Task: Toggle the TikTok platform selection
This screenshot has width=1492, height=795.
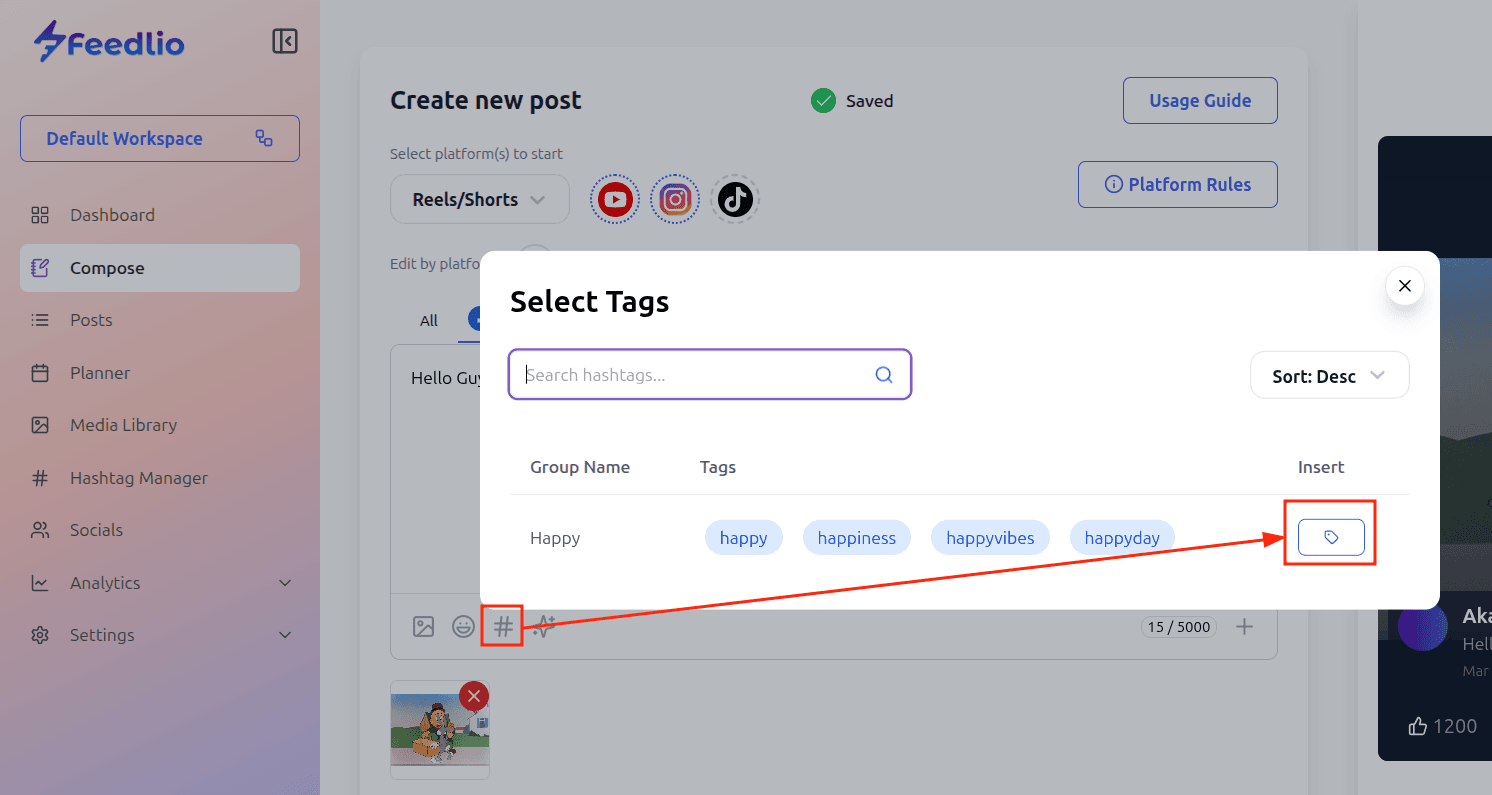Action: point(735,200)
